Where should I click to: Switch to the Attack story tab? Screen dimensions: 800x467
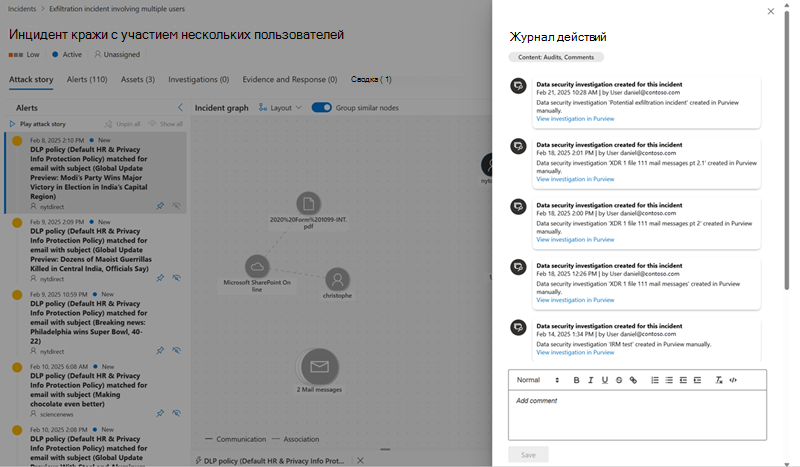[31, 80]
